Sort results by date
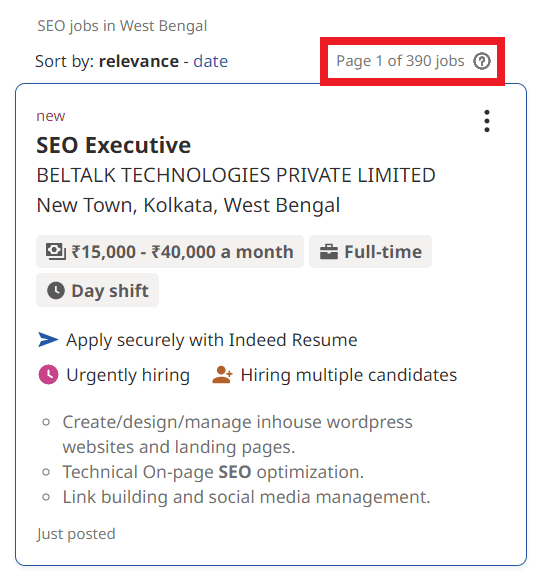546x575 pixels. (210, 61)
